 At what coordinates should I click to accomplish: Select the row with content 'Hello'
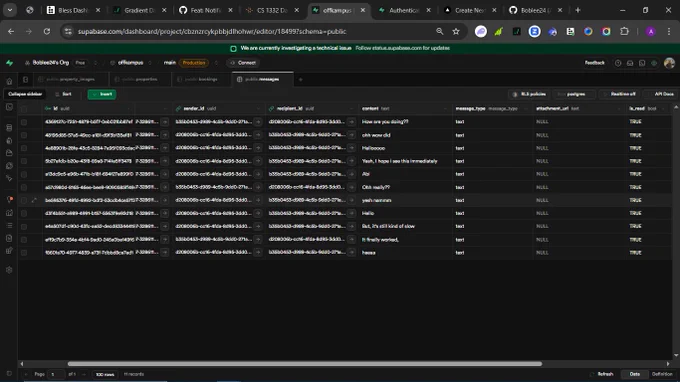pyautogui.click(x=24, y=213)
